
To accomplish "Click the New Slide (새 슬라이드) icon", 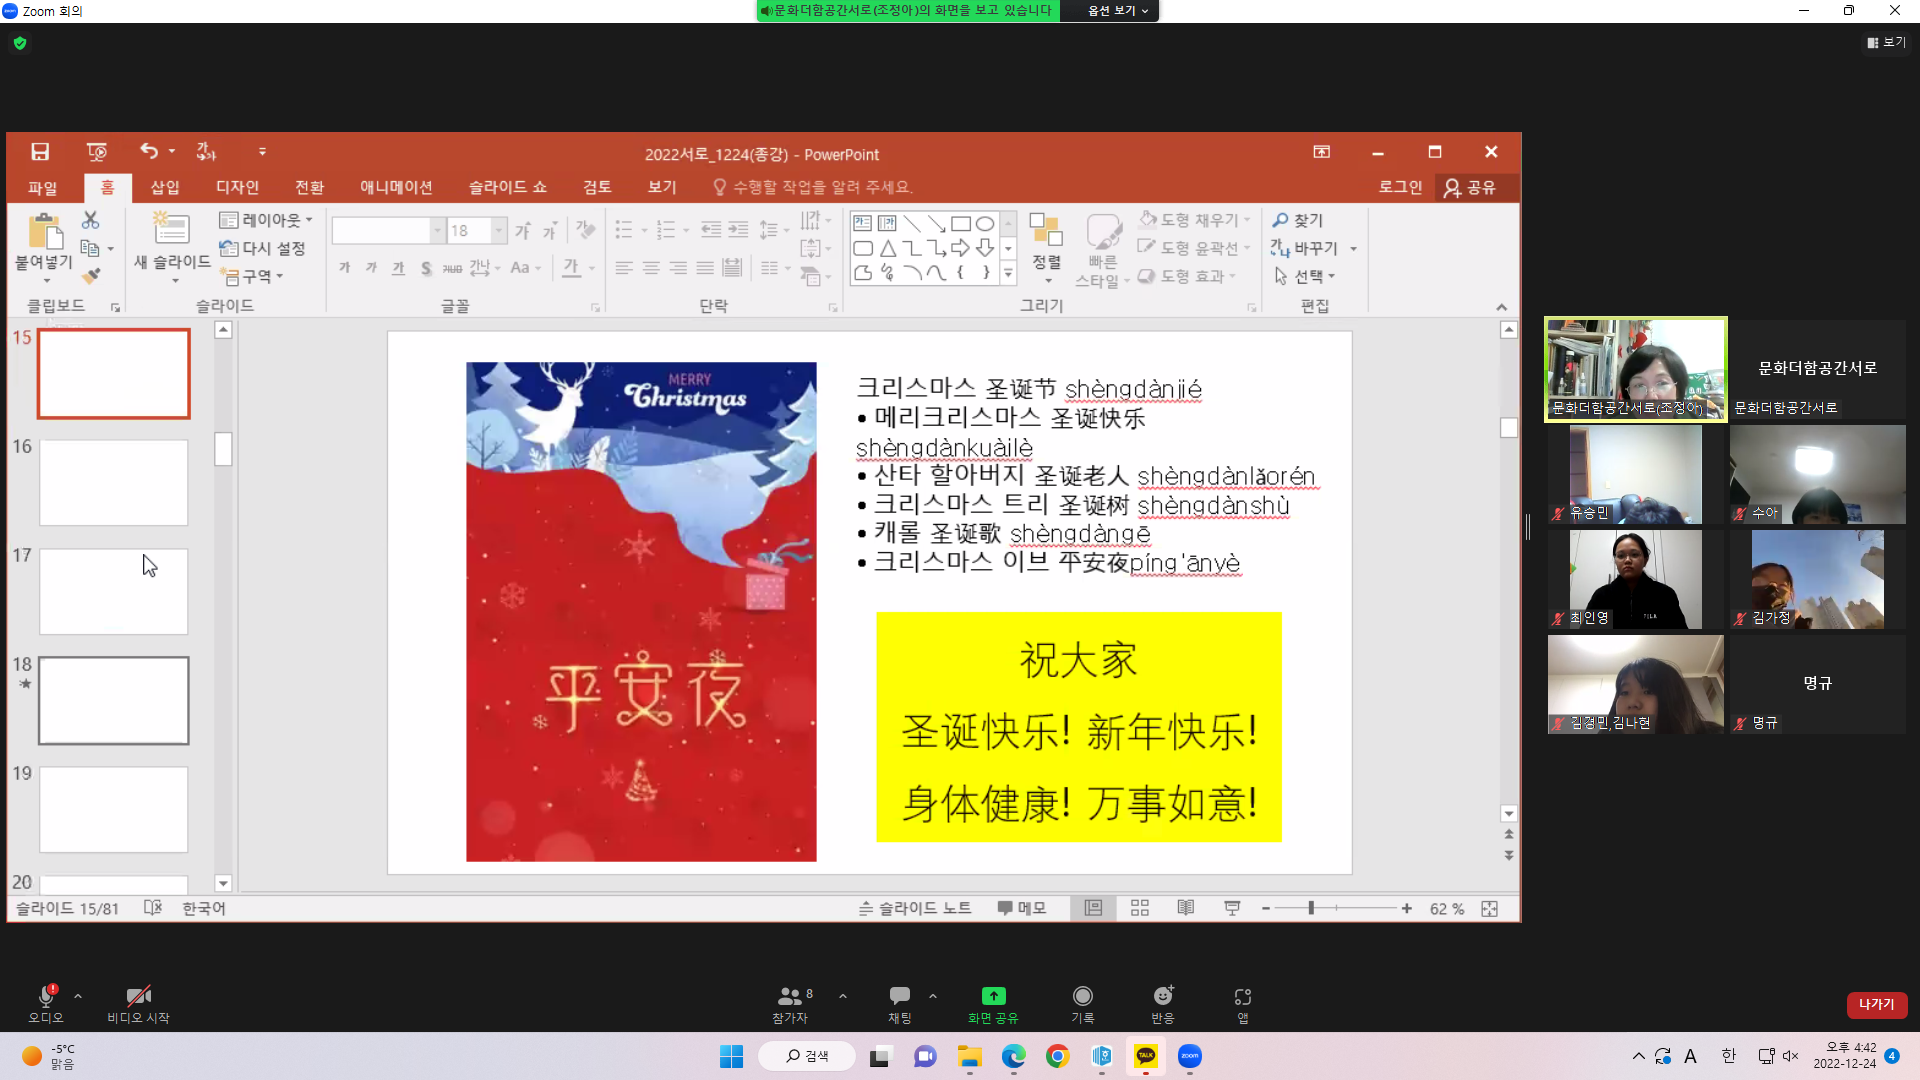I will [x=171, y=229].
